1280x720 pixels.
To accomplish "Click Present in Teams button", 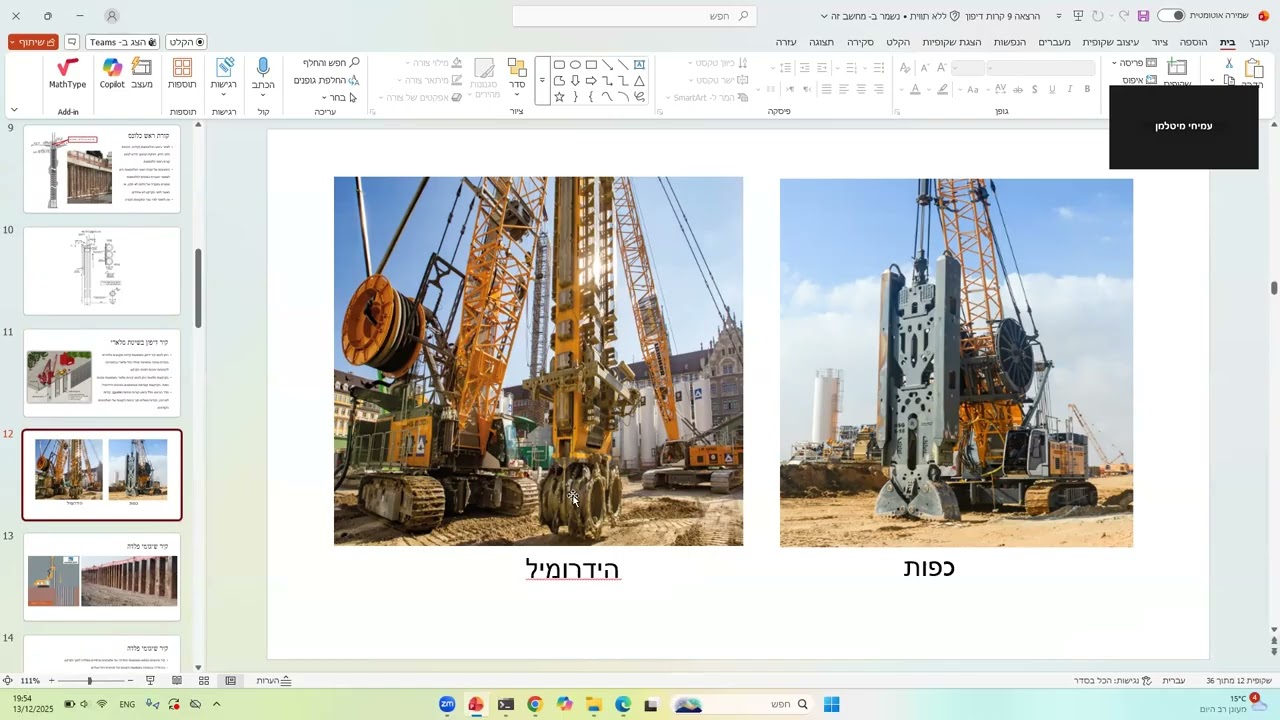I will 123,42.
